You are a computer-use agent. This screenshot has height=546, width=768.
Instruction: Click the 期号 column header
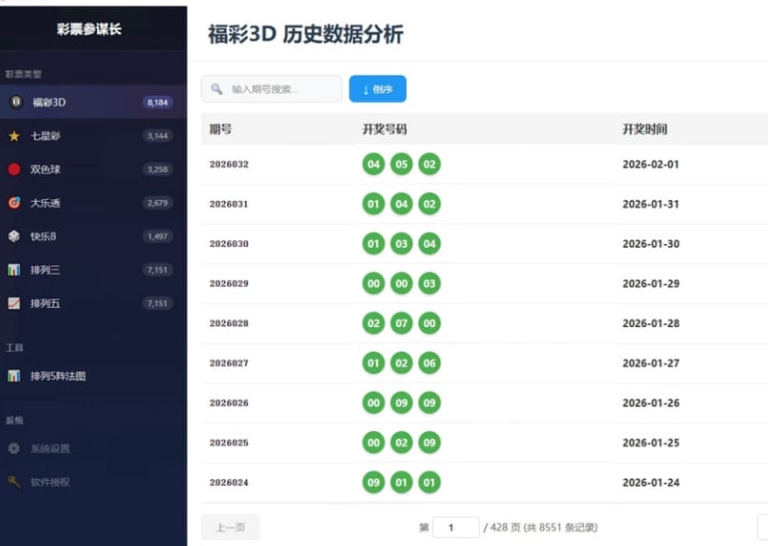[x=221, y=129]
